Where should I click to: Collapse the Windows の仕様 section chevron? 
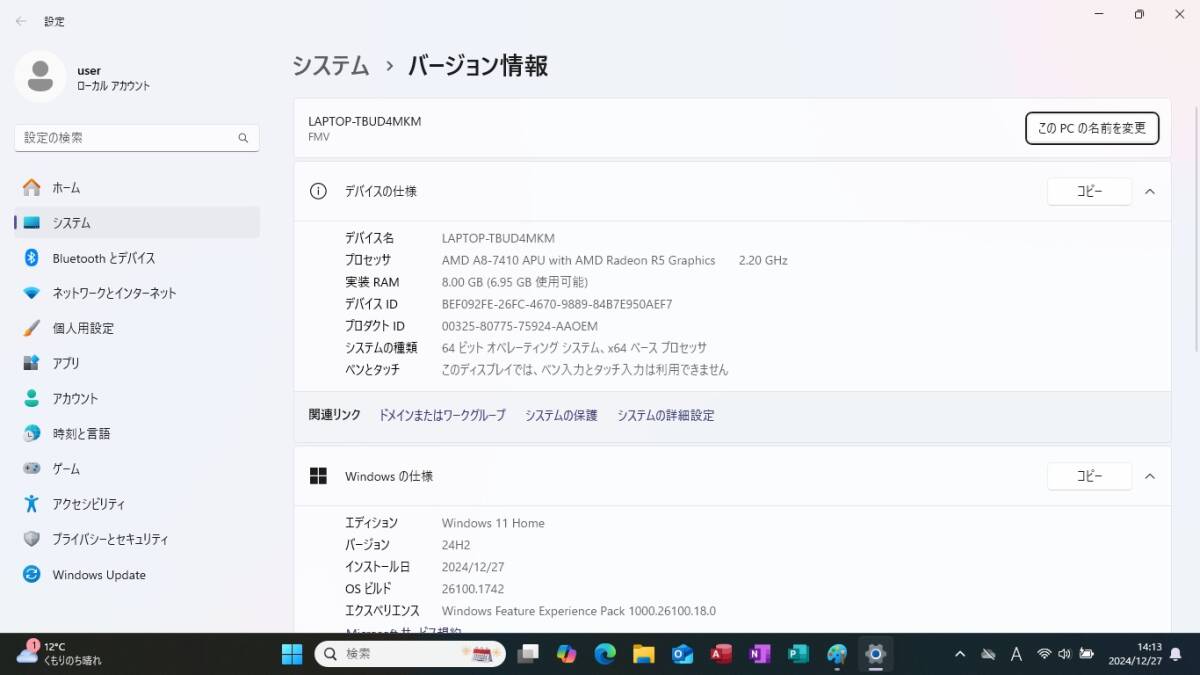1150,476
